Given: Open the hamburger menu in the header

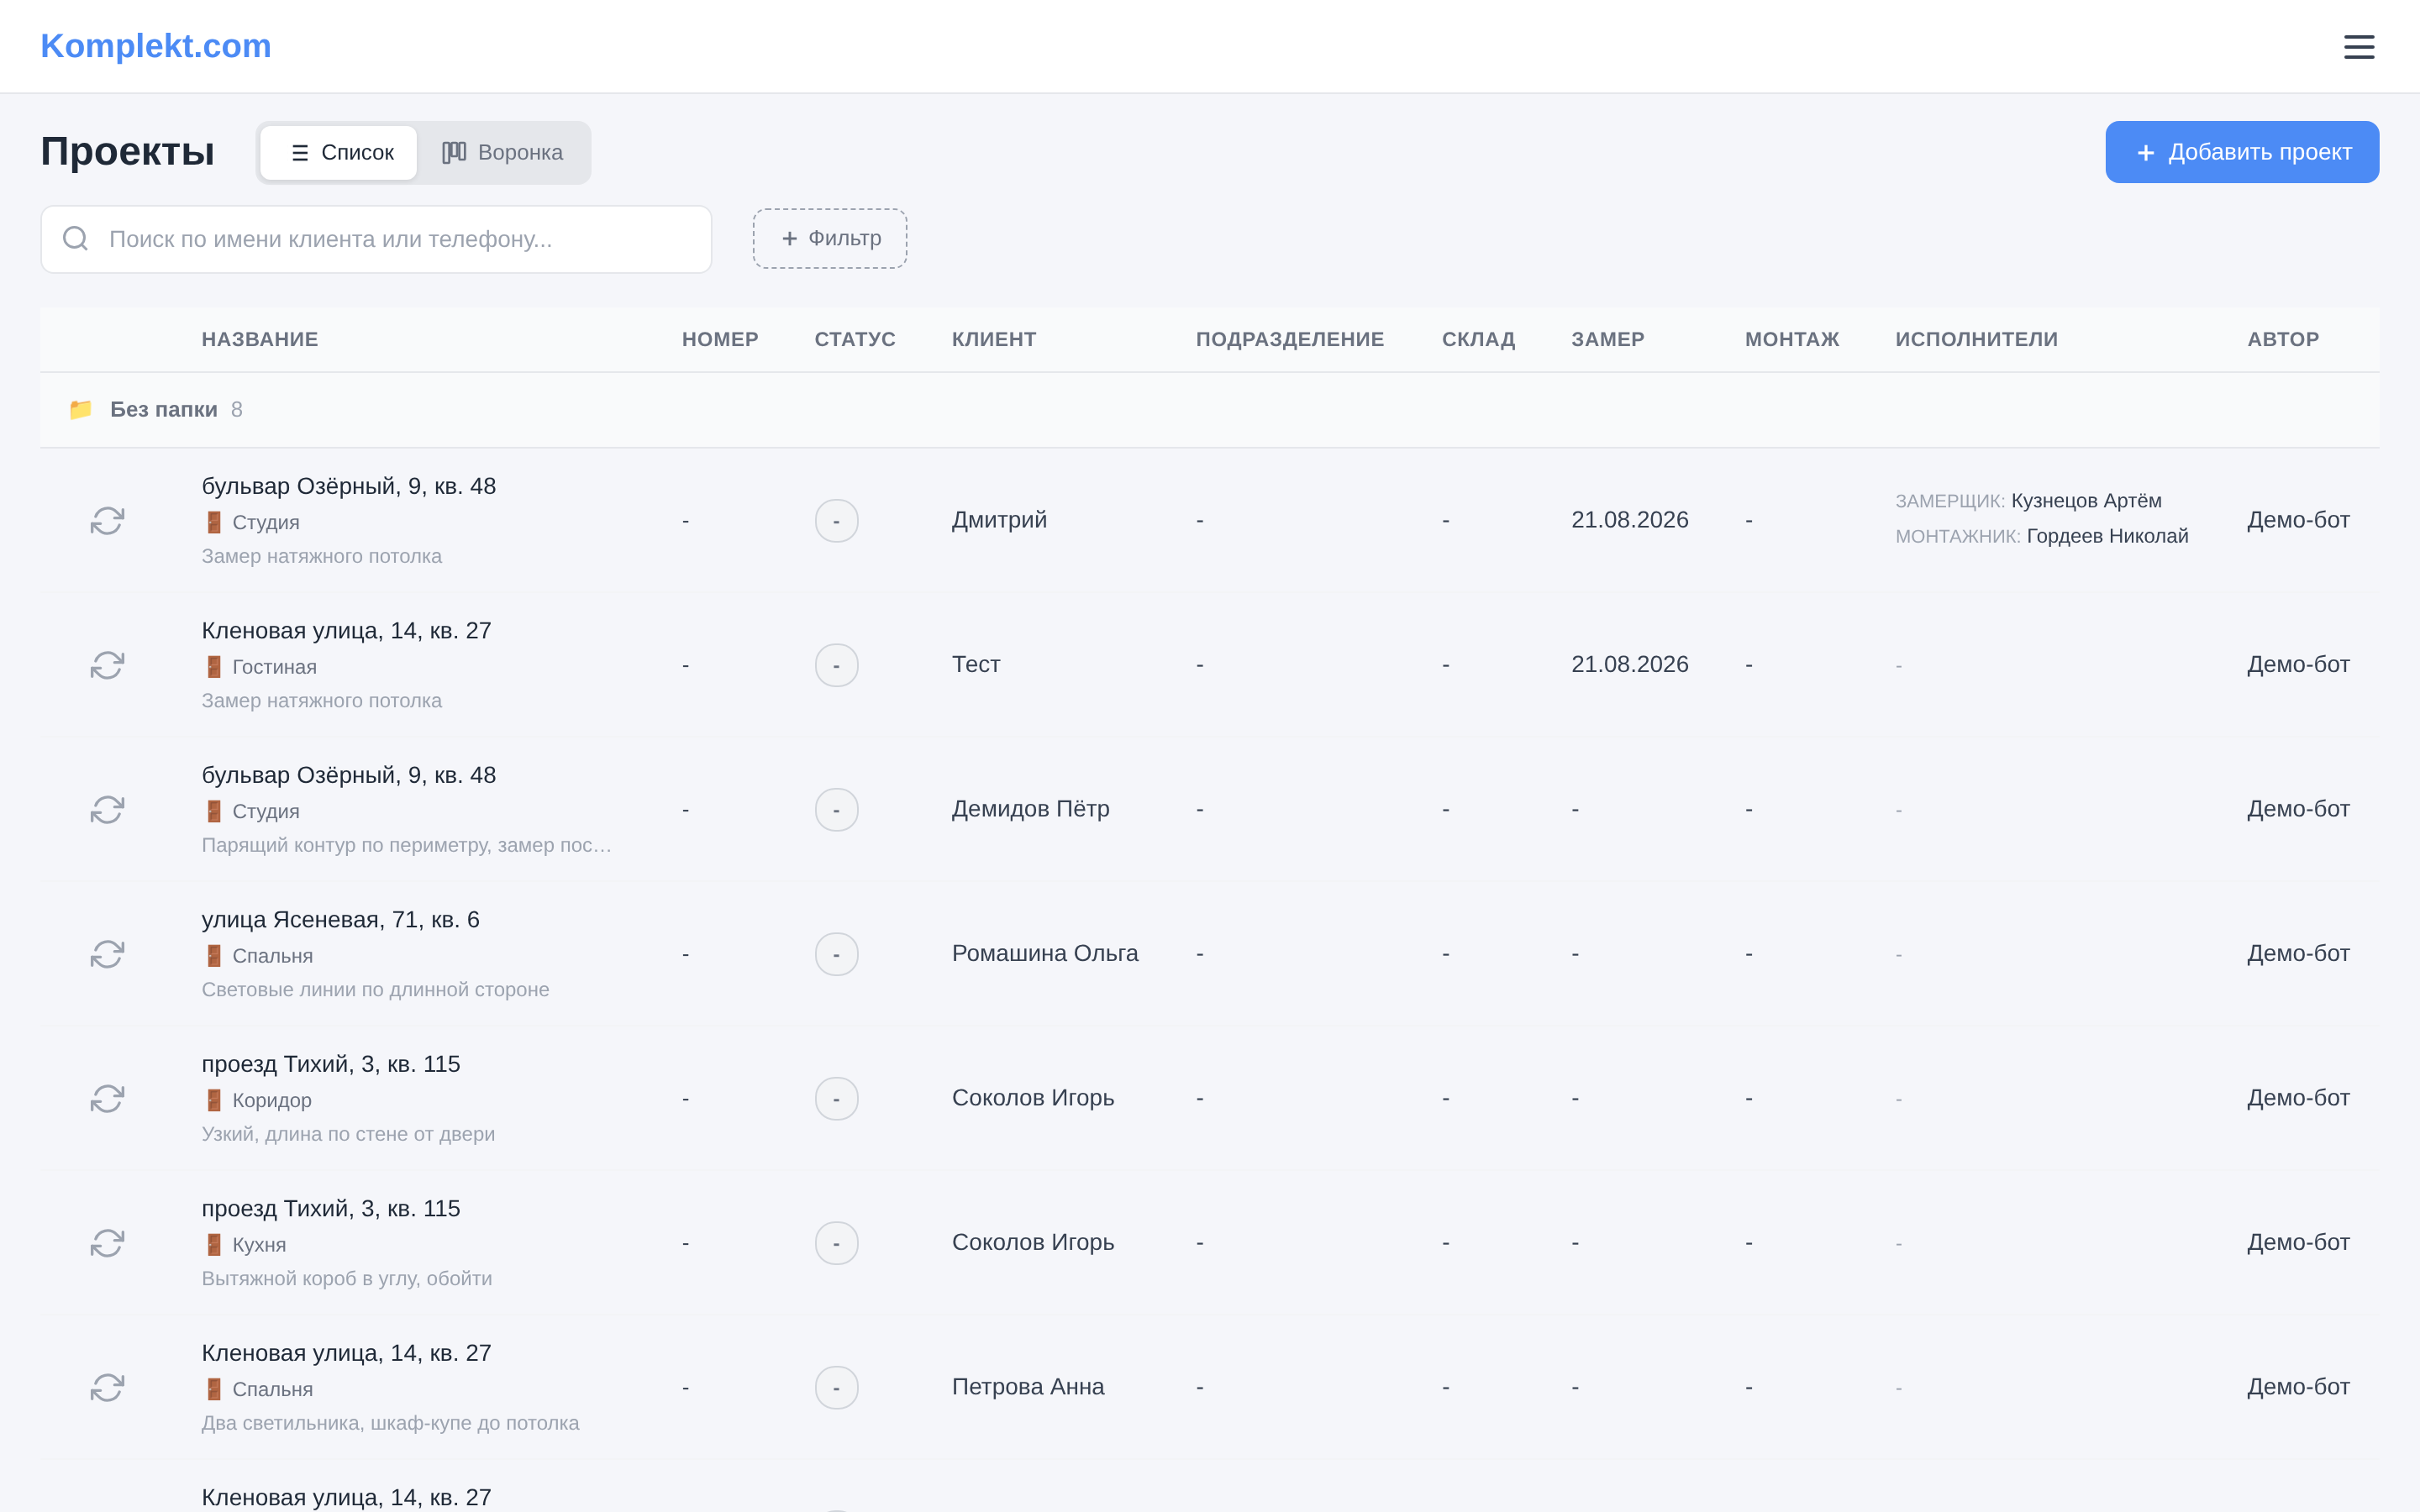Looking at the screenshot, I should coord(2359,47).
